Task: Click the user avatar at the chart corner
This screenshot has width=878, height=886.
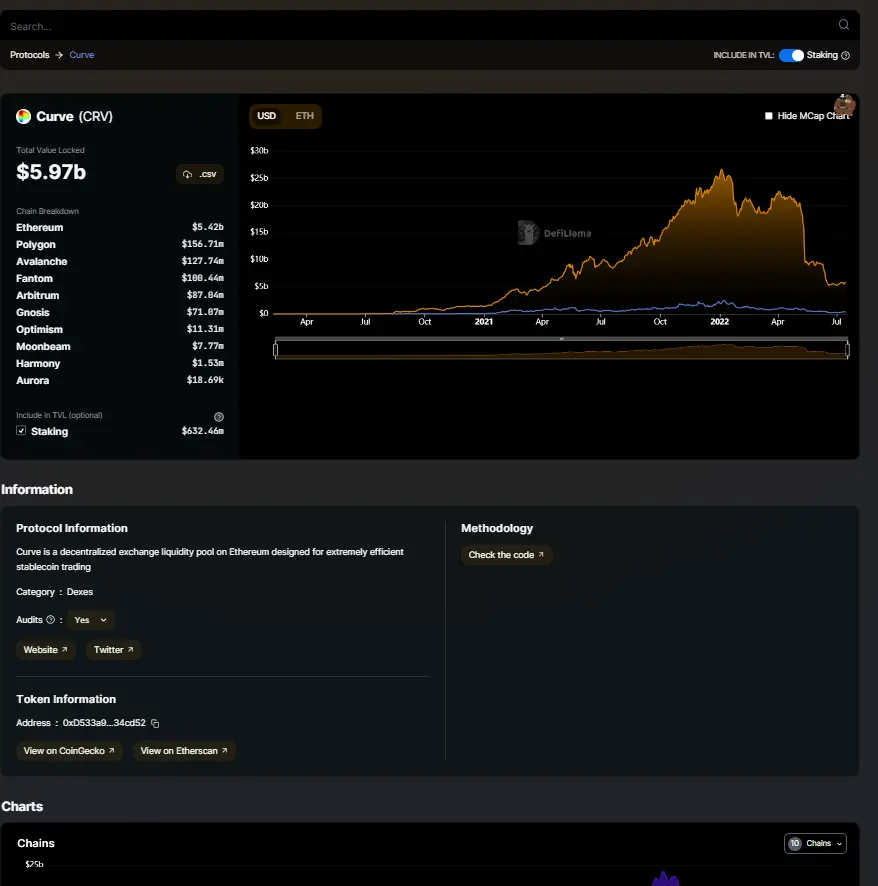Action: [844, 105]
